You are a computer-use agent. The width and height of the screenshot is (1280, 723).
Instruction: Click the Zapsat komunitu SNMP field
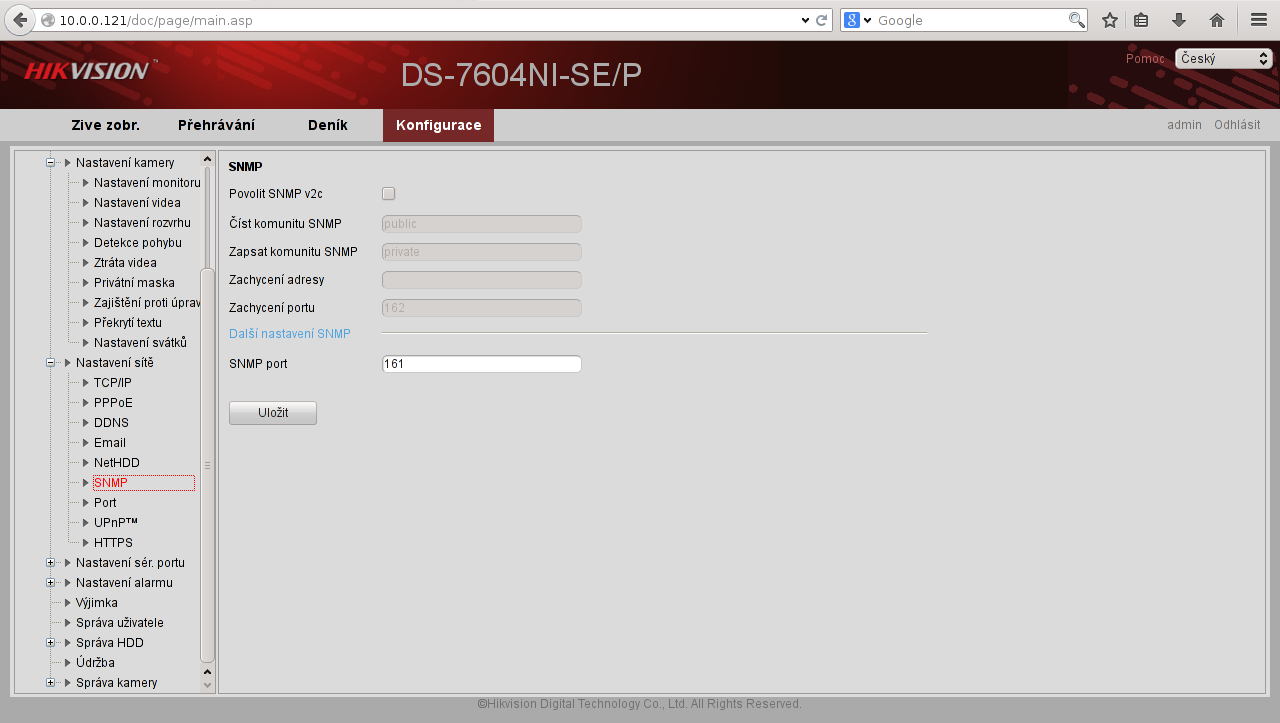[481, 252]
